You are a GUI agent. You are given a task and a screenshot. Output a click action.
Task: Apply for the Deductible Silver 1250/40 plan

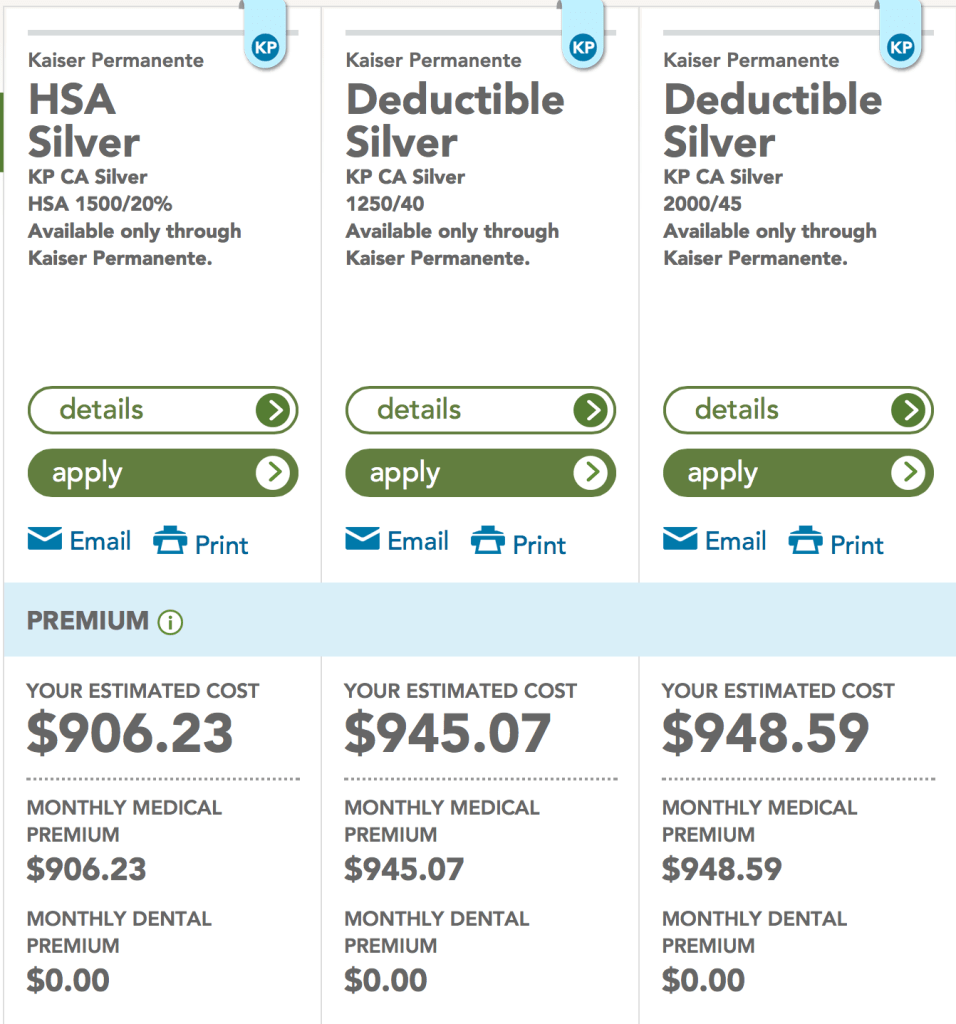pyautogui.click(x=481, y=473)
